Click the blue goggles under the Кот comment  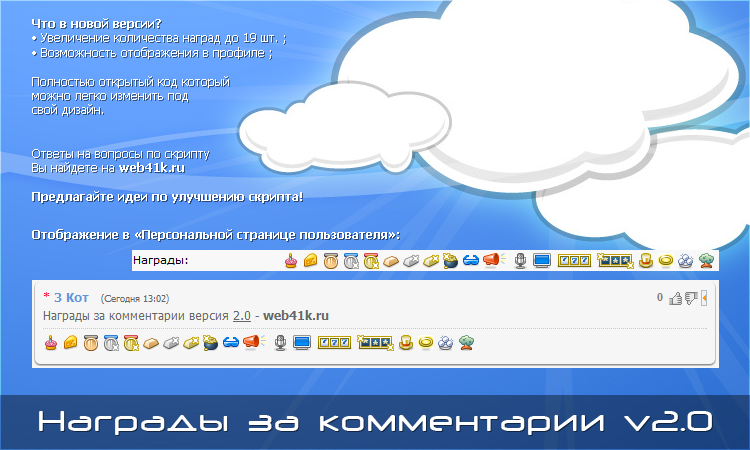[231, 342]
